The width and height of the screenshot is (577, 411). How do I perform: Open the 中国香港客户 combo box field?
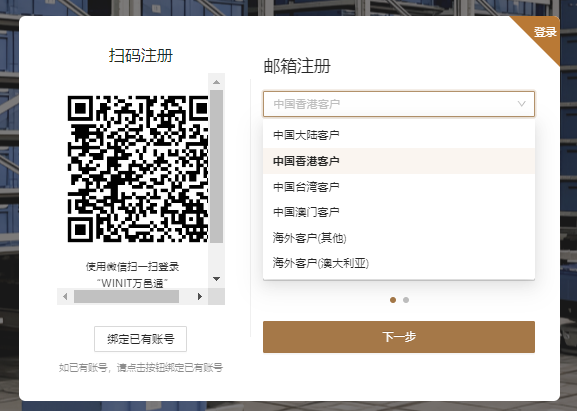point(399,104)
